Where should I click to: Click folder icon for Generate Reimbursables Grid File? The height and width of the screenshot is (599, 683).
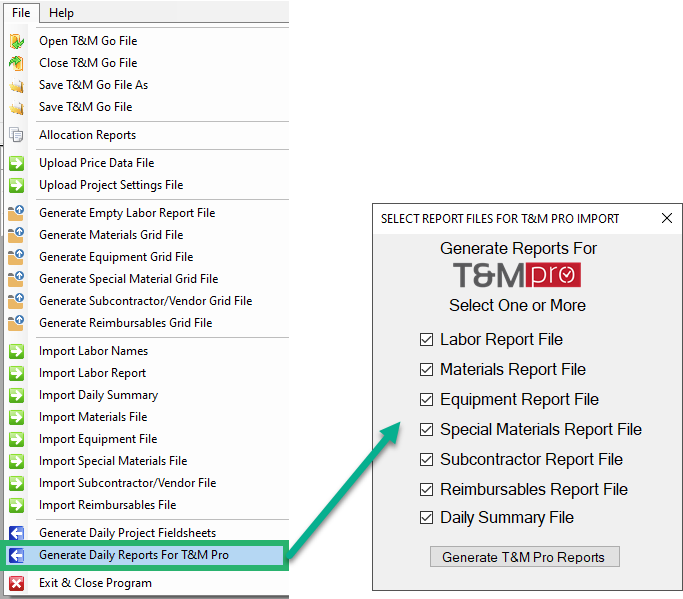17,323
